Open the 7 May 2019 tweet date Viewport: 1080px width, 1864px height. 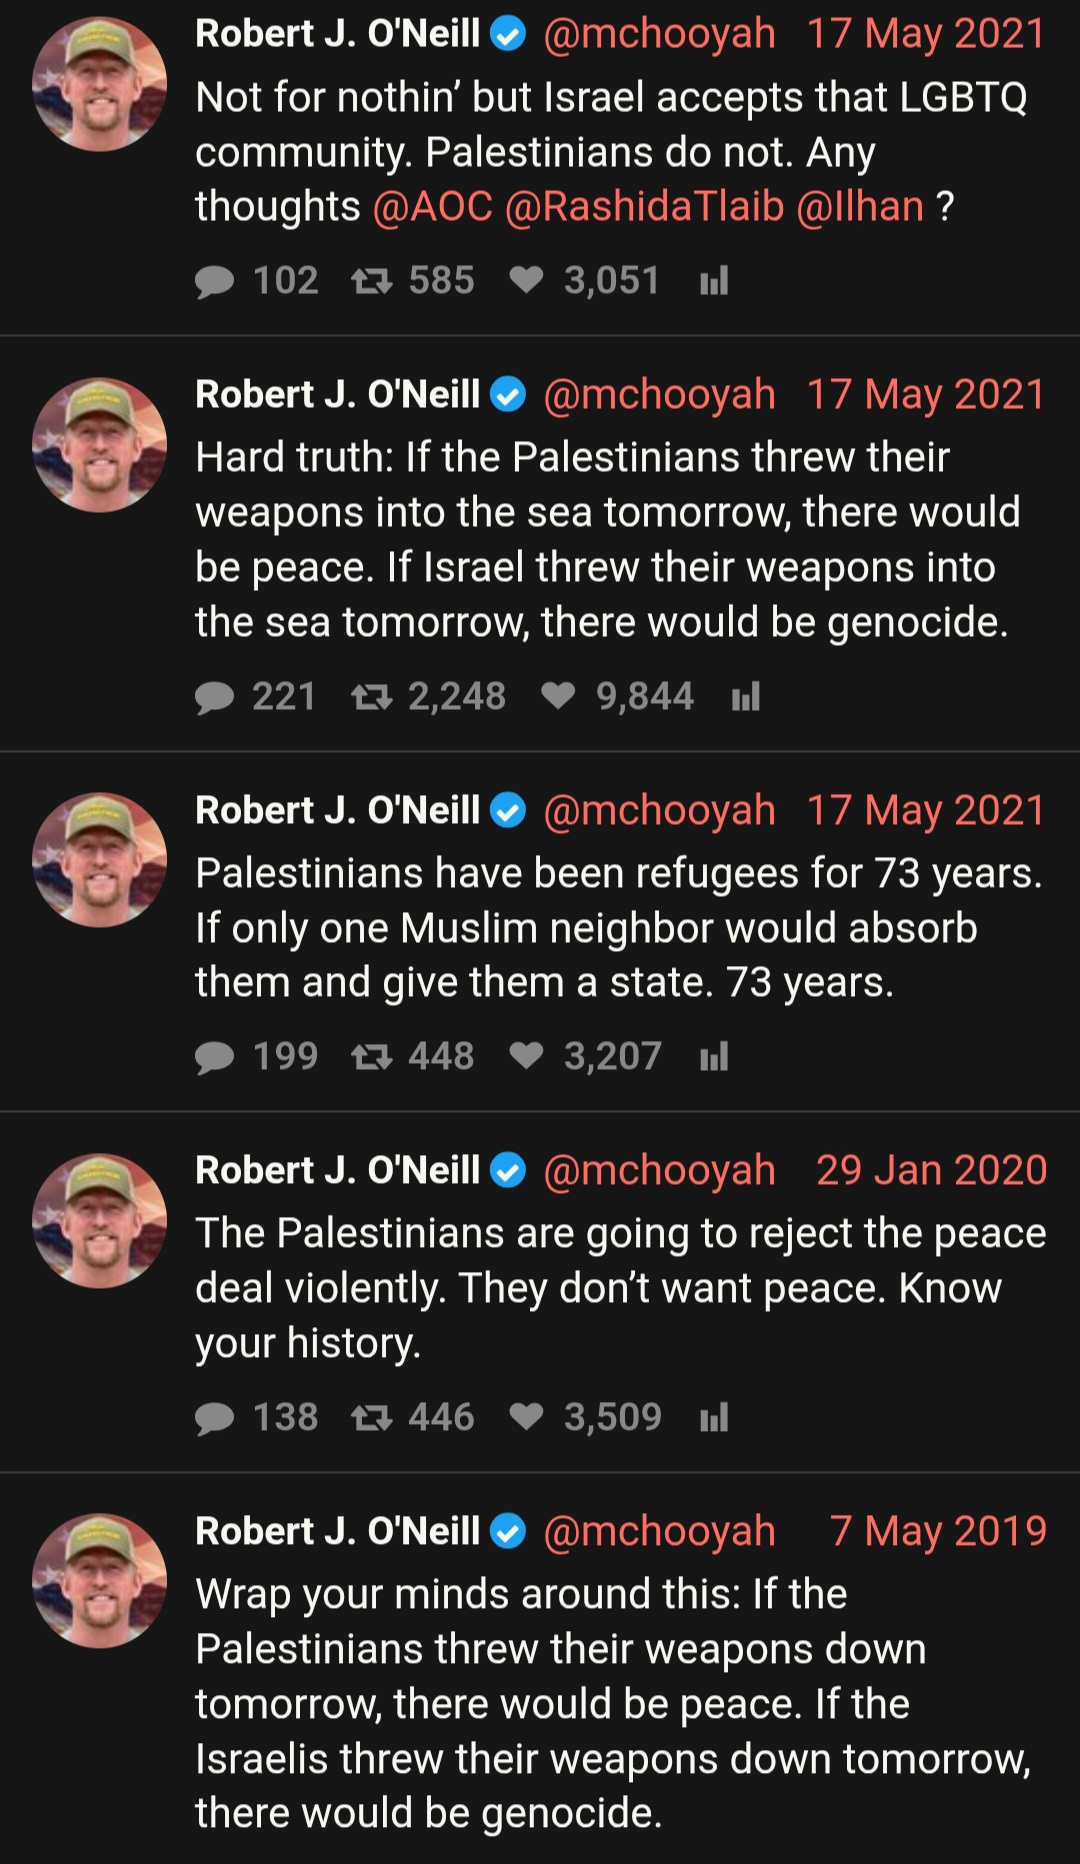tap(938, 1531)
